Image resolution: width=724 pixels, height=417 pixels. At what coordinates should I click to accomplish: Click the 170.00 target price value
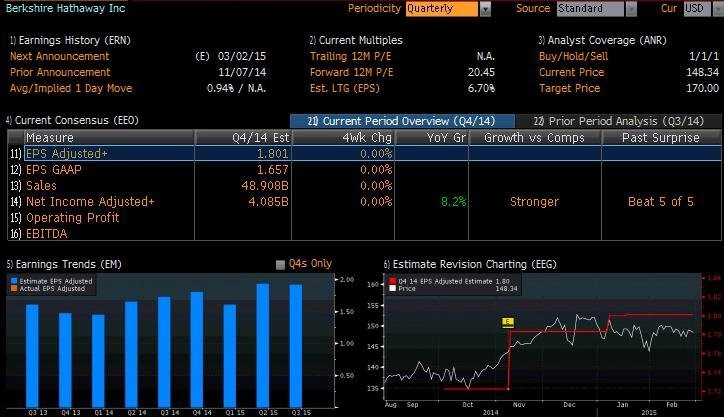[702, 88]
